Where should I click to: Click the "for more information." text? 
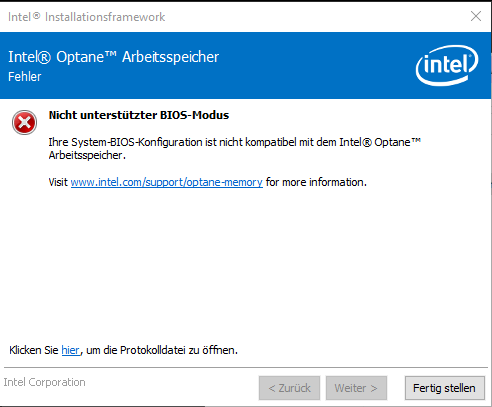pos(316,182)
